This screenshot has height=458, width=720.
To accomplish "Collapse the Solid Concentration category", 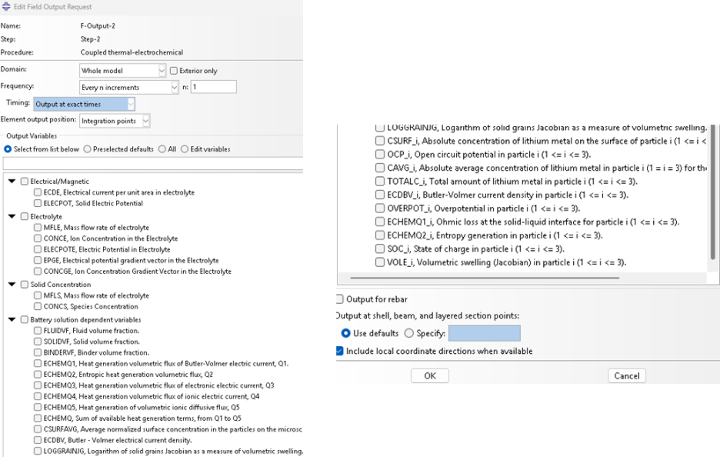I will tap(12, 284).
